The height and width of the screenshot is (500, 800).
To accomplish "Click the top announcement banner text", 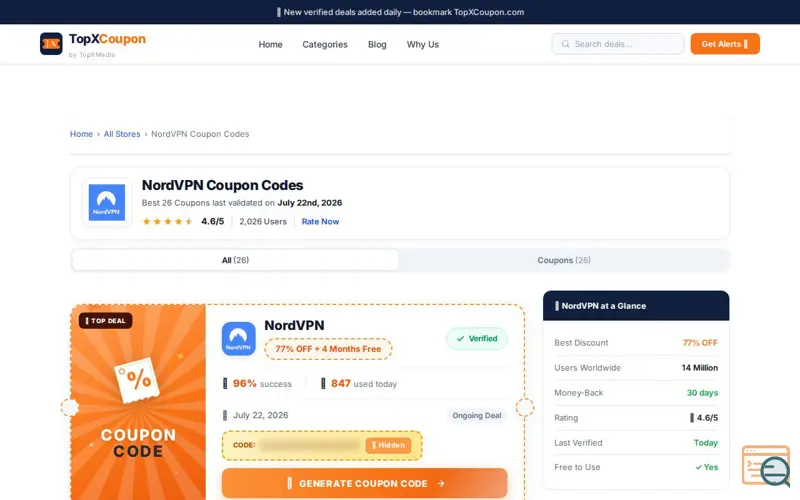I will tap(400, 12).
